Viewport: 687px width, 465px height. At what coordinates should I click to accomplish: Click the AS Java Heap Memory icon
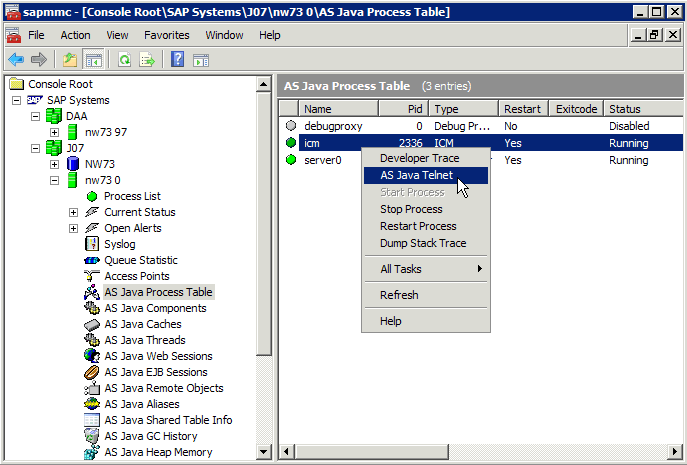point(92,452)
